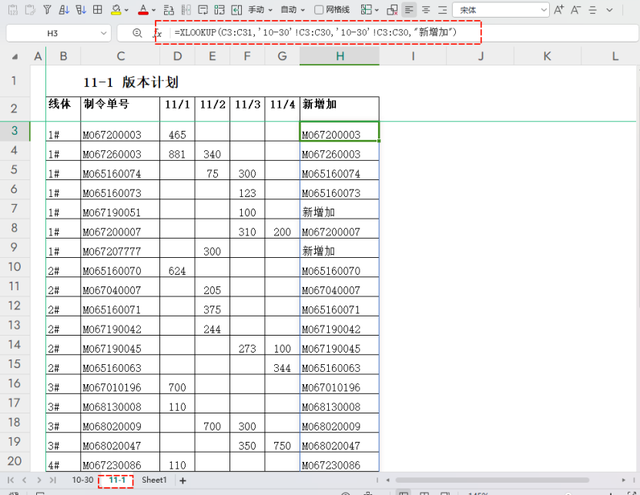Screen dimensions: 640x495
Task: Go to next sheet navigation arrow
Action: point(39,480)
